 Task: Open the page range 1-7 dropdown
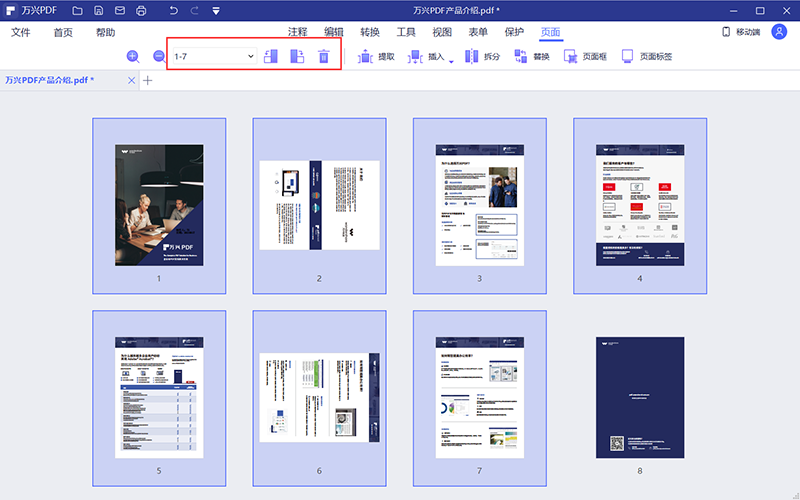pos(250,57)
